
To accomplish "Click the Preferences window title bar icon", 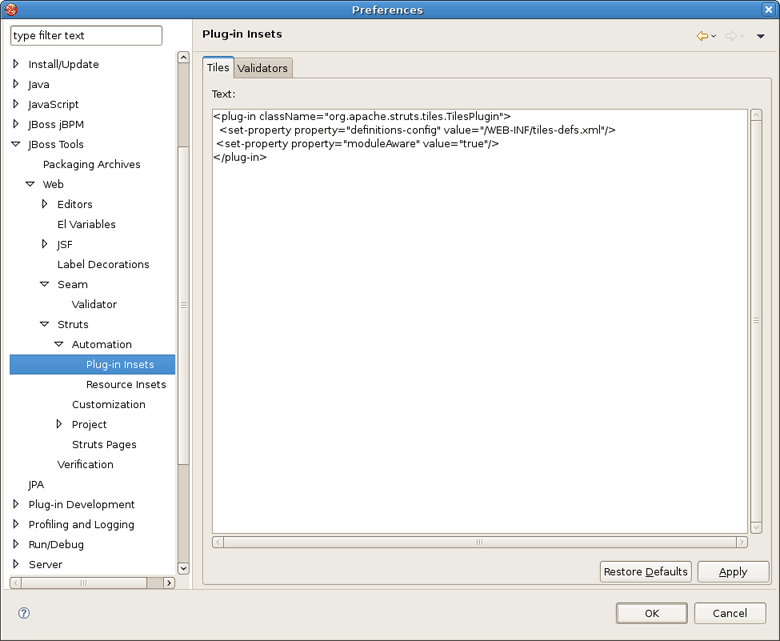I will pos(12,10).
